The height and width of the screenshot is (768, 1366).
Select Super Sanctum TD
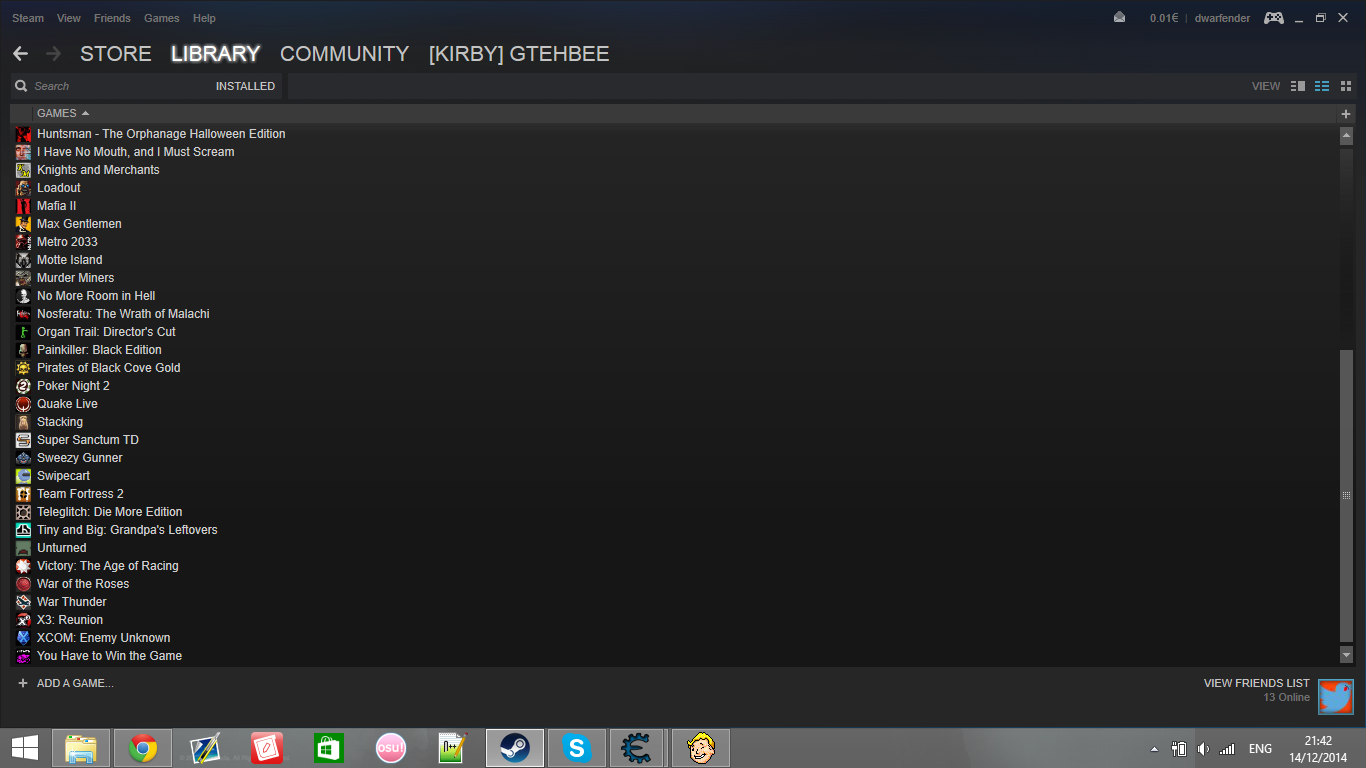(x=88, y=440)
